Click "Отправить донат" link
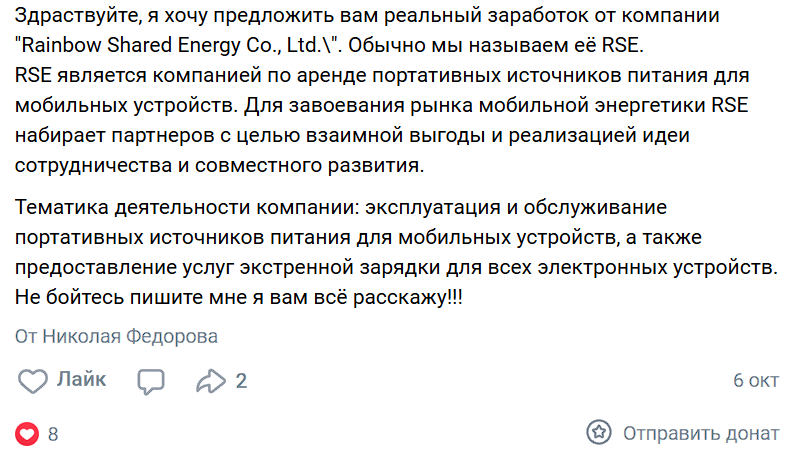The image size is (800, 470). coord(700,433)
